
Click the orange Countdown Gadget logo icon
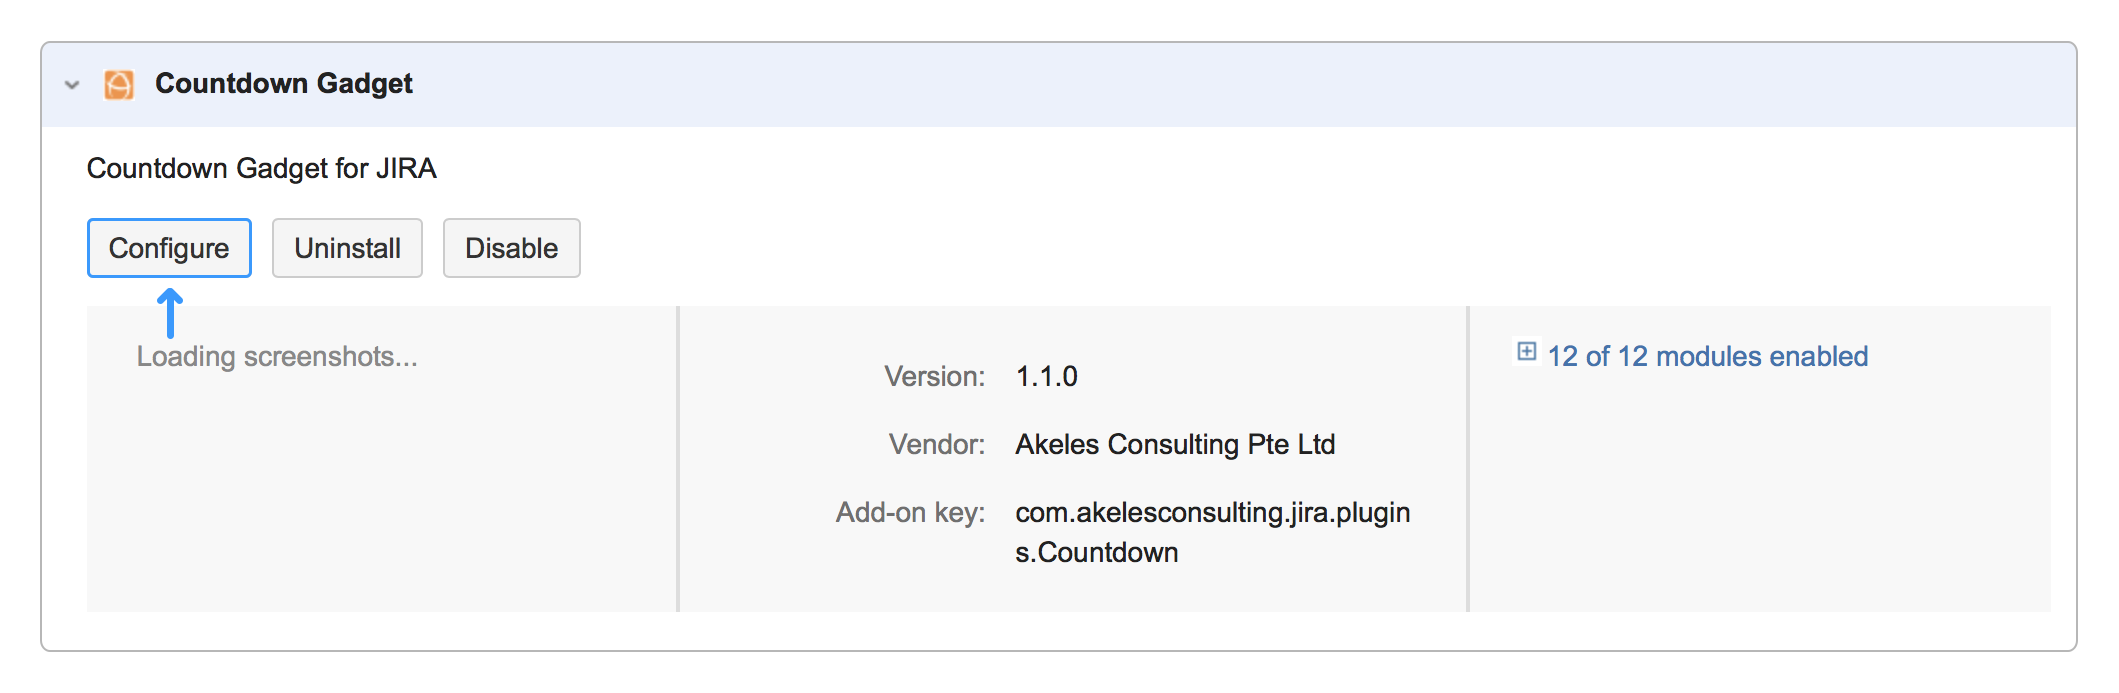point(119,85)
